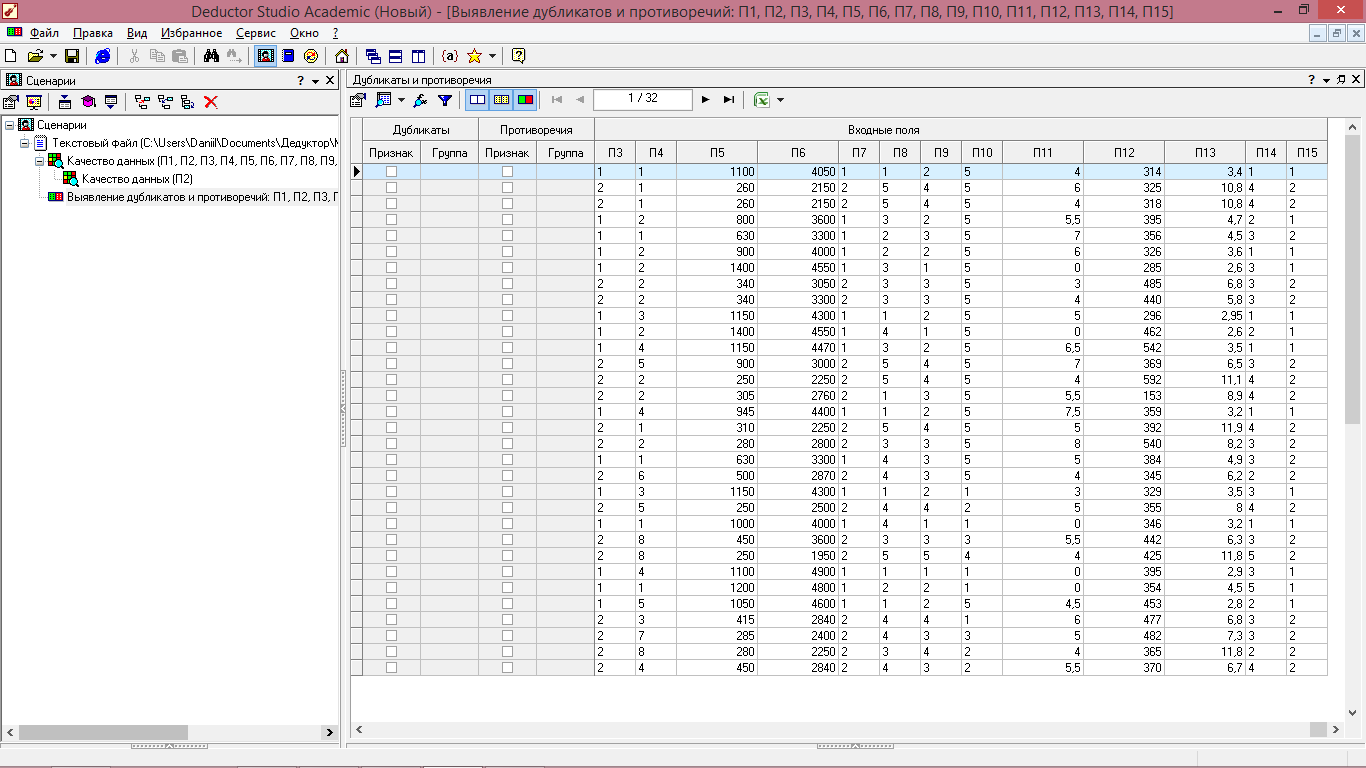This screenshot has width=1366, height=768.
Task: Open the Сценарии panel header menu arrow
Action: tap(315, 80)
